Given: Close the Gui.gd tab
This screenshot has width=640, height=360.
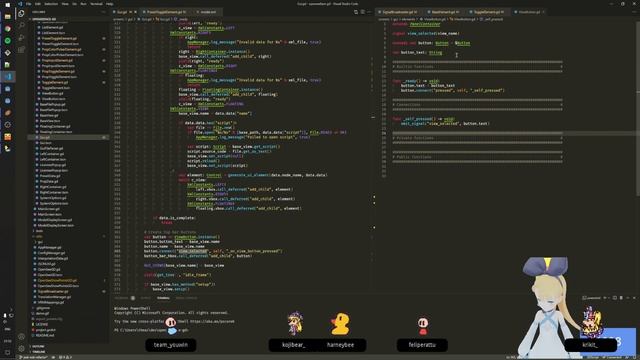Looking at the screenshot, I should click(136, 12).
